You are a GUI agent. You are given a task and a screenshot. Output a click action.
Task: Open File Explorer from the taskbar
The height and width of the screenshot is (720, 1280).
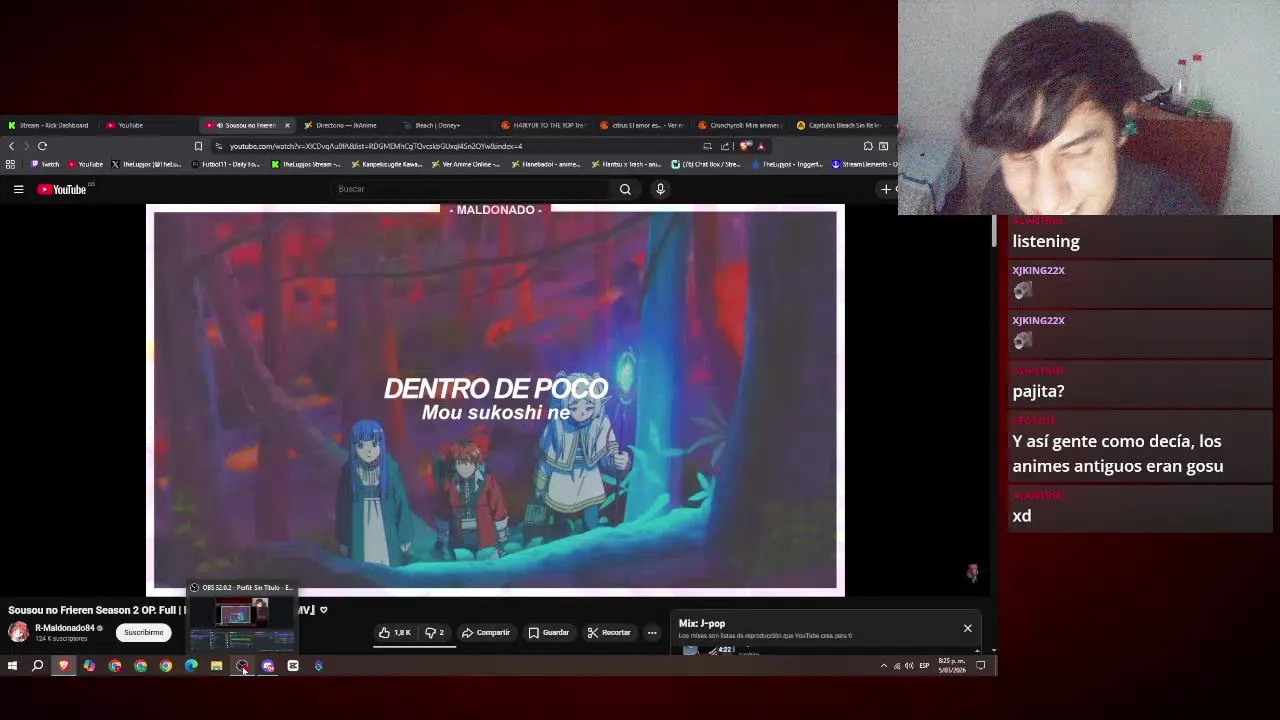[216, 666]
